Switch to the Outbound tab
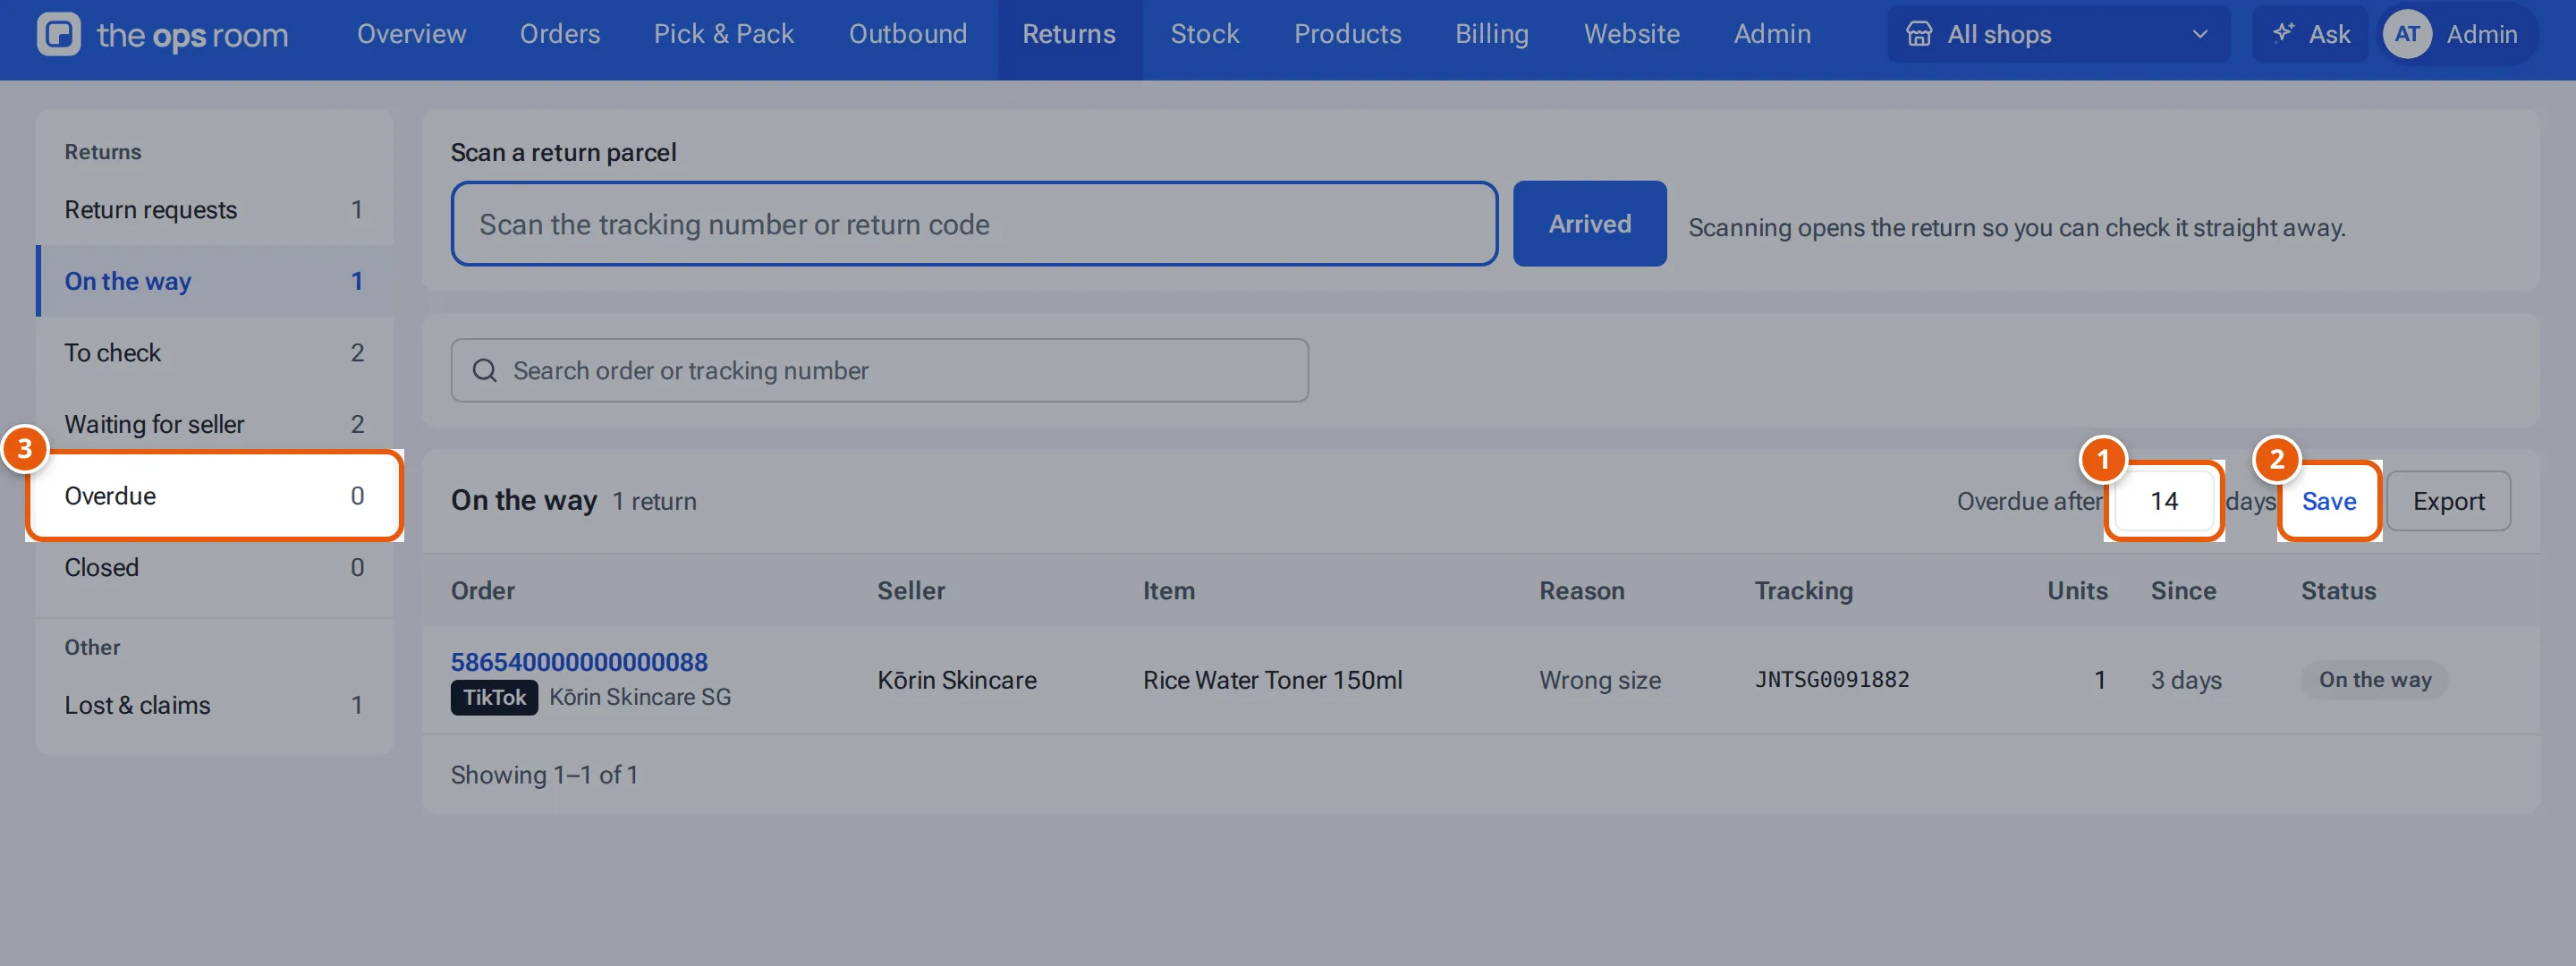The image size is (2576, 966). pyautogui.click(x=907, y=35)
